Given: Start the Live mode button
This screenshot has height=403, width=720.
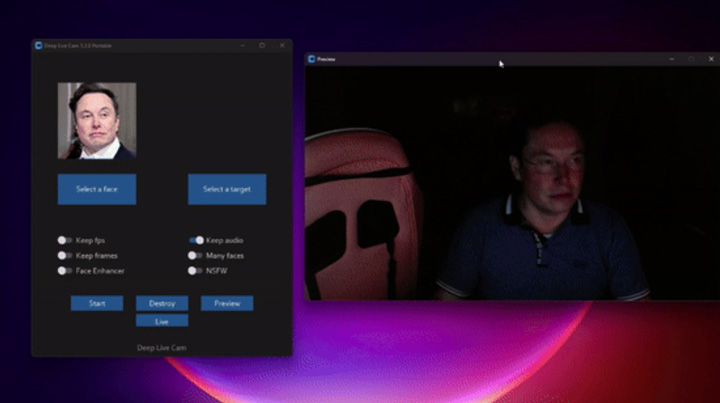Looking at the screenshot, I should pyautogui.click(x=162, y=321).
